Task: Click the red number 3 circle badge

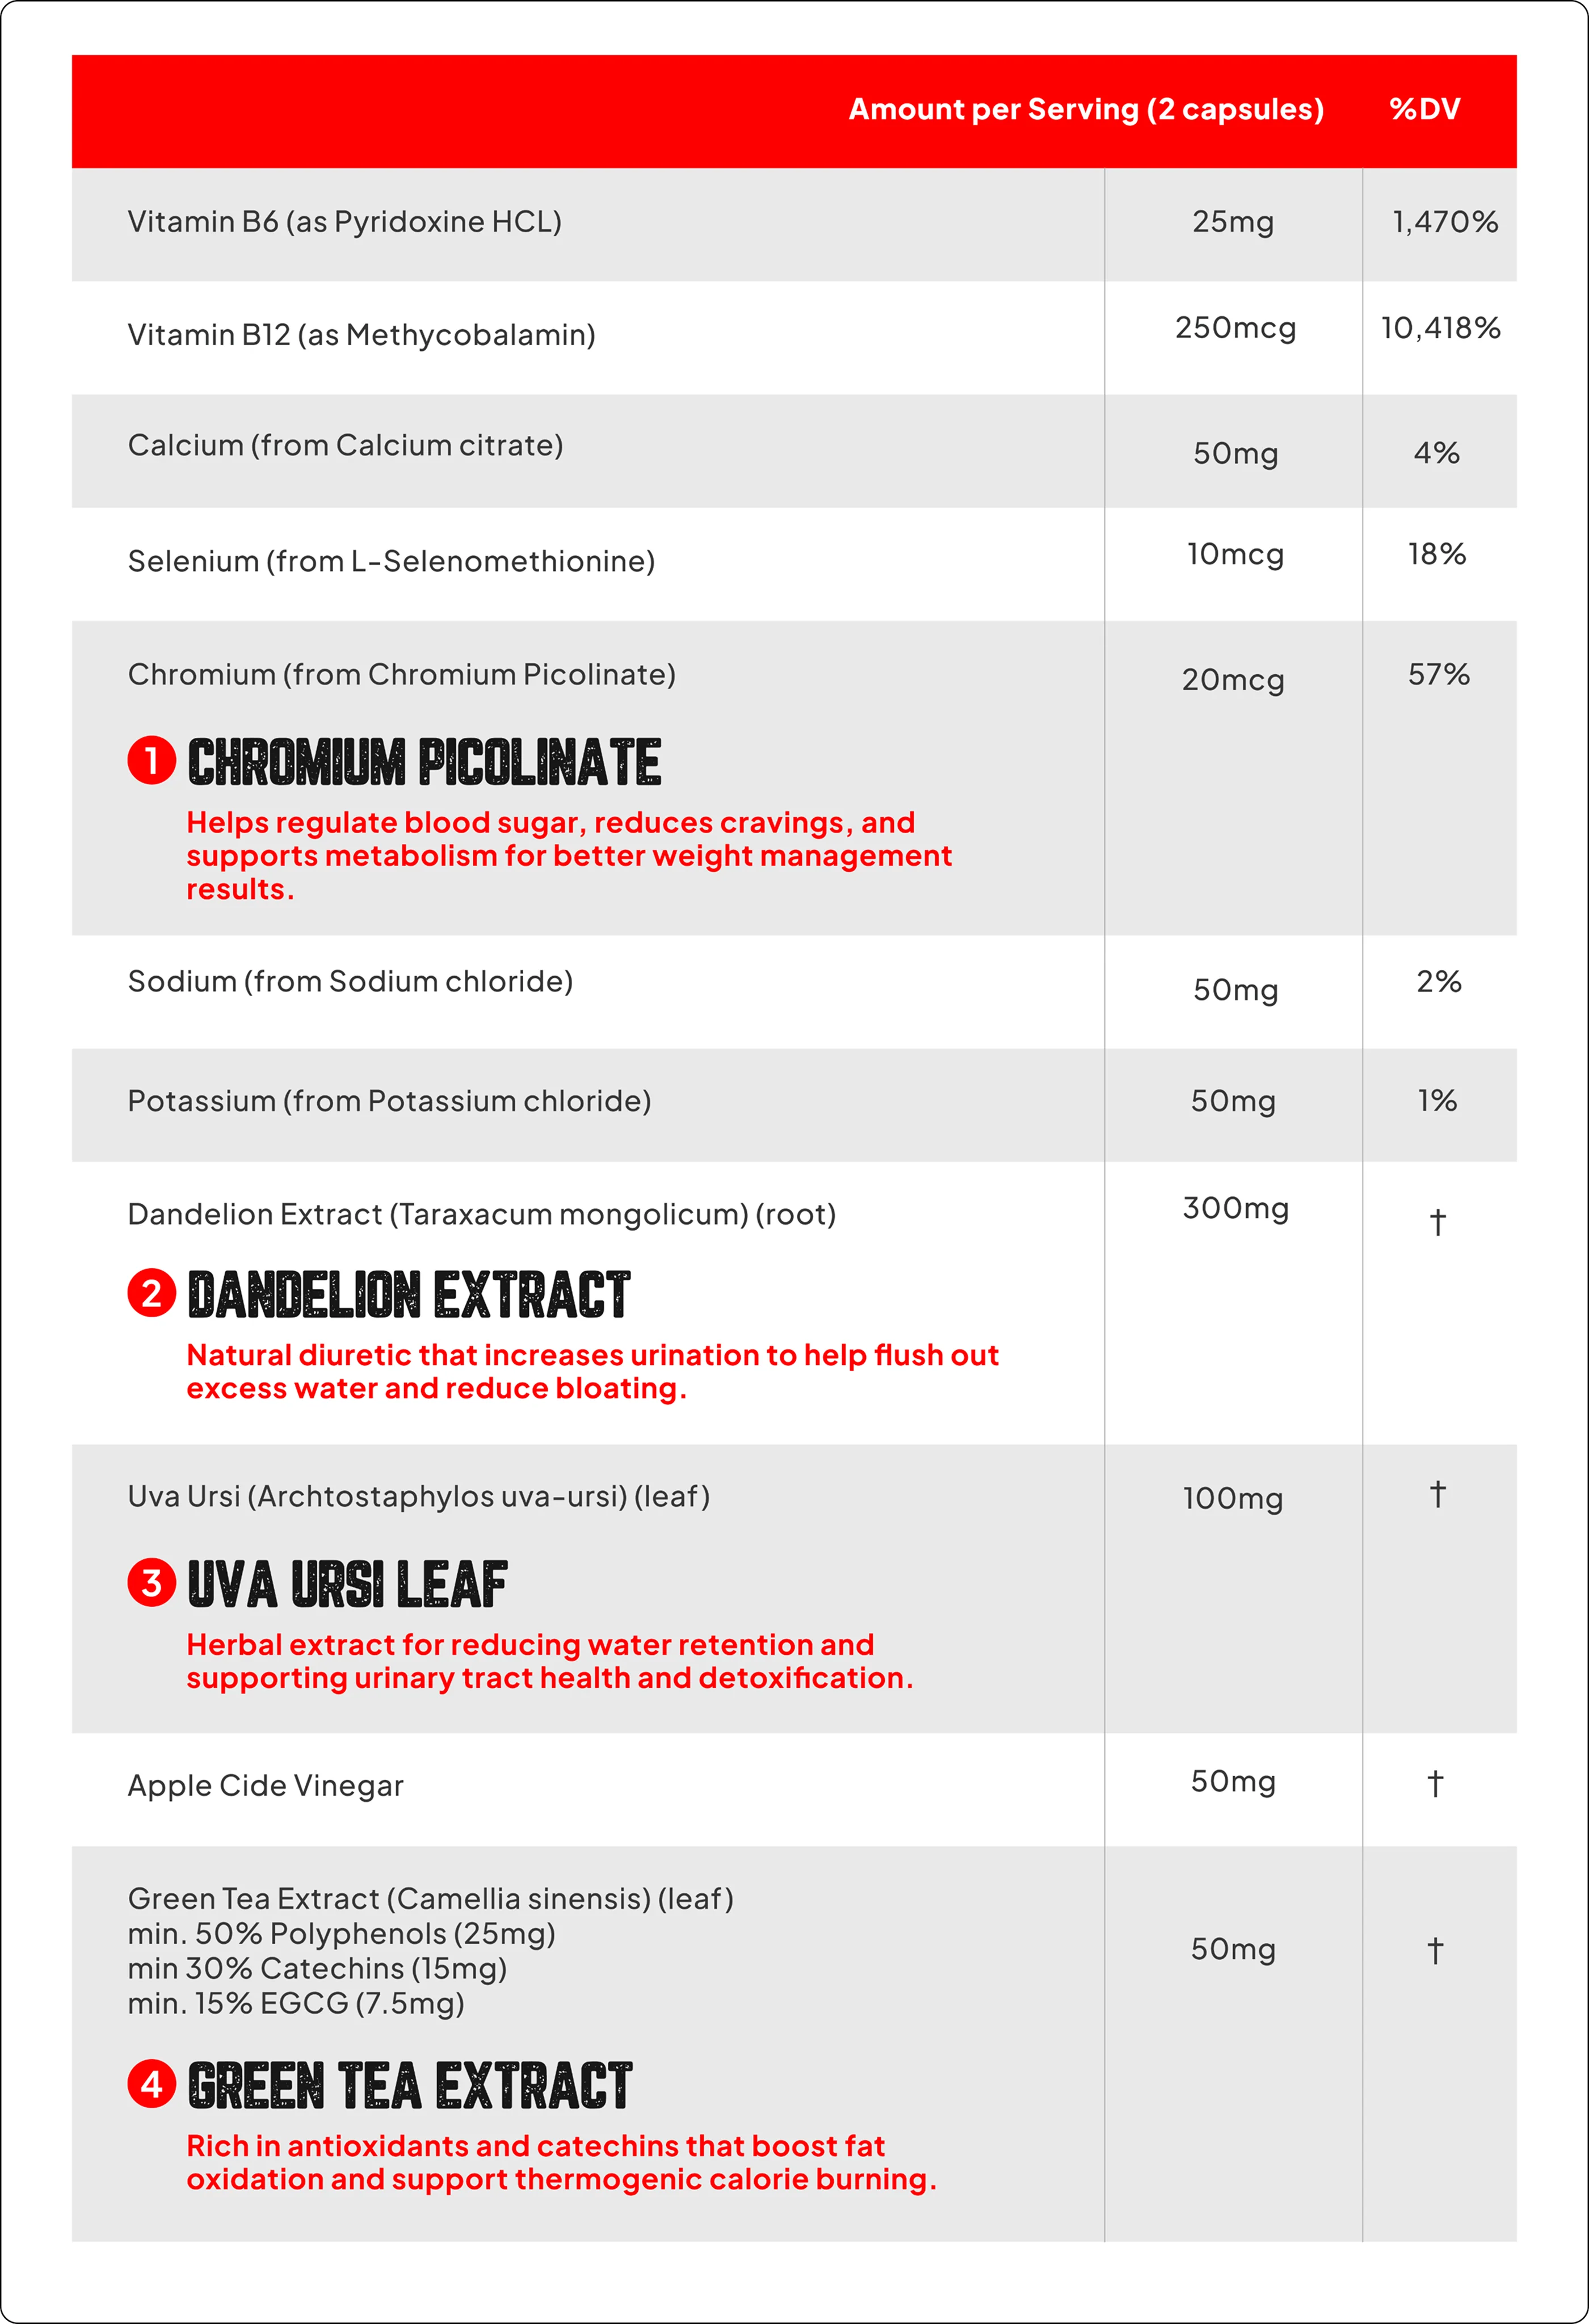Action: [x=152, y=1583]
